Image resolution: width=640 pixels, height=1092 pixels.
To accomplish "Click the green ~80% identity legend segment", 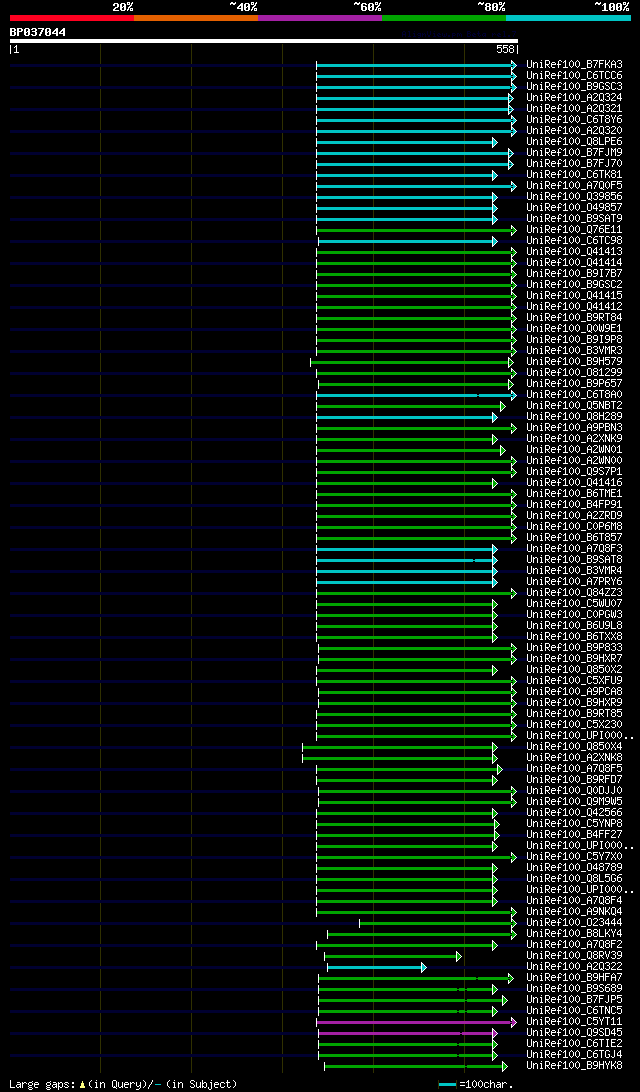I will (444, 17).
